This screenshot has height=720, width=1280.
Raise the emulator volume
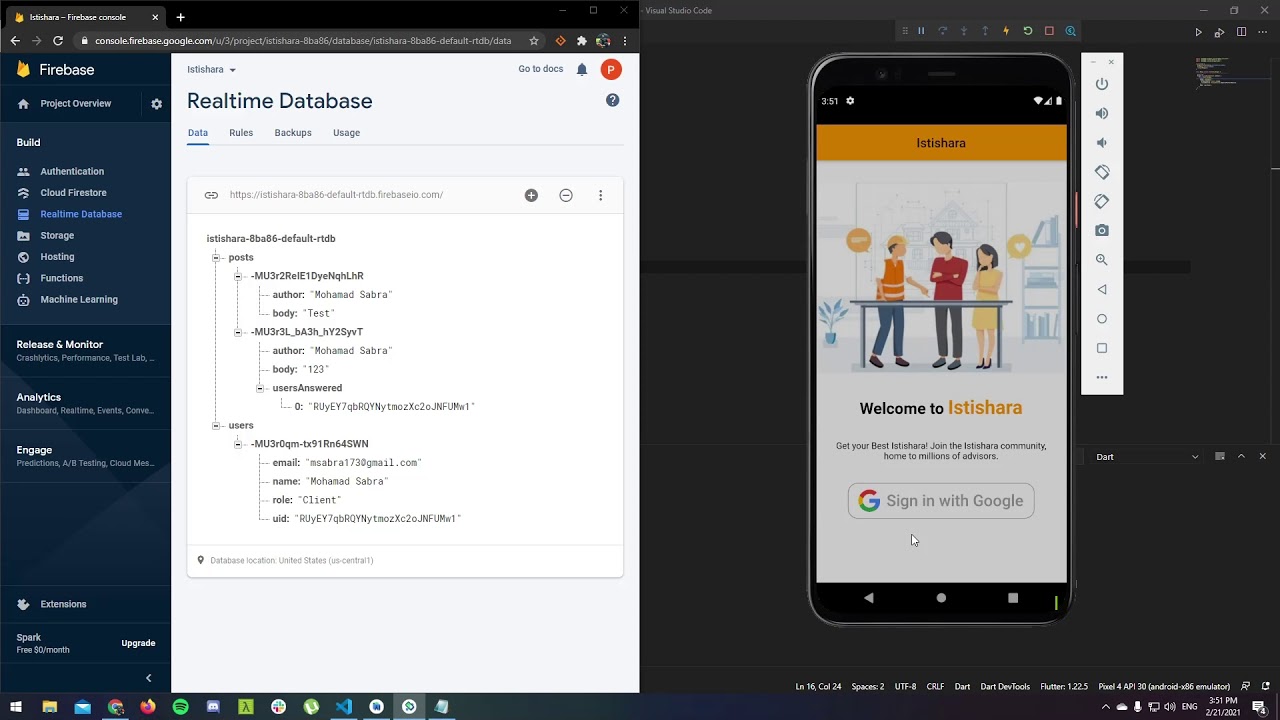tap(1102, 113)
